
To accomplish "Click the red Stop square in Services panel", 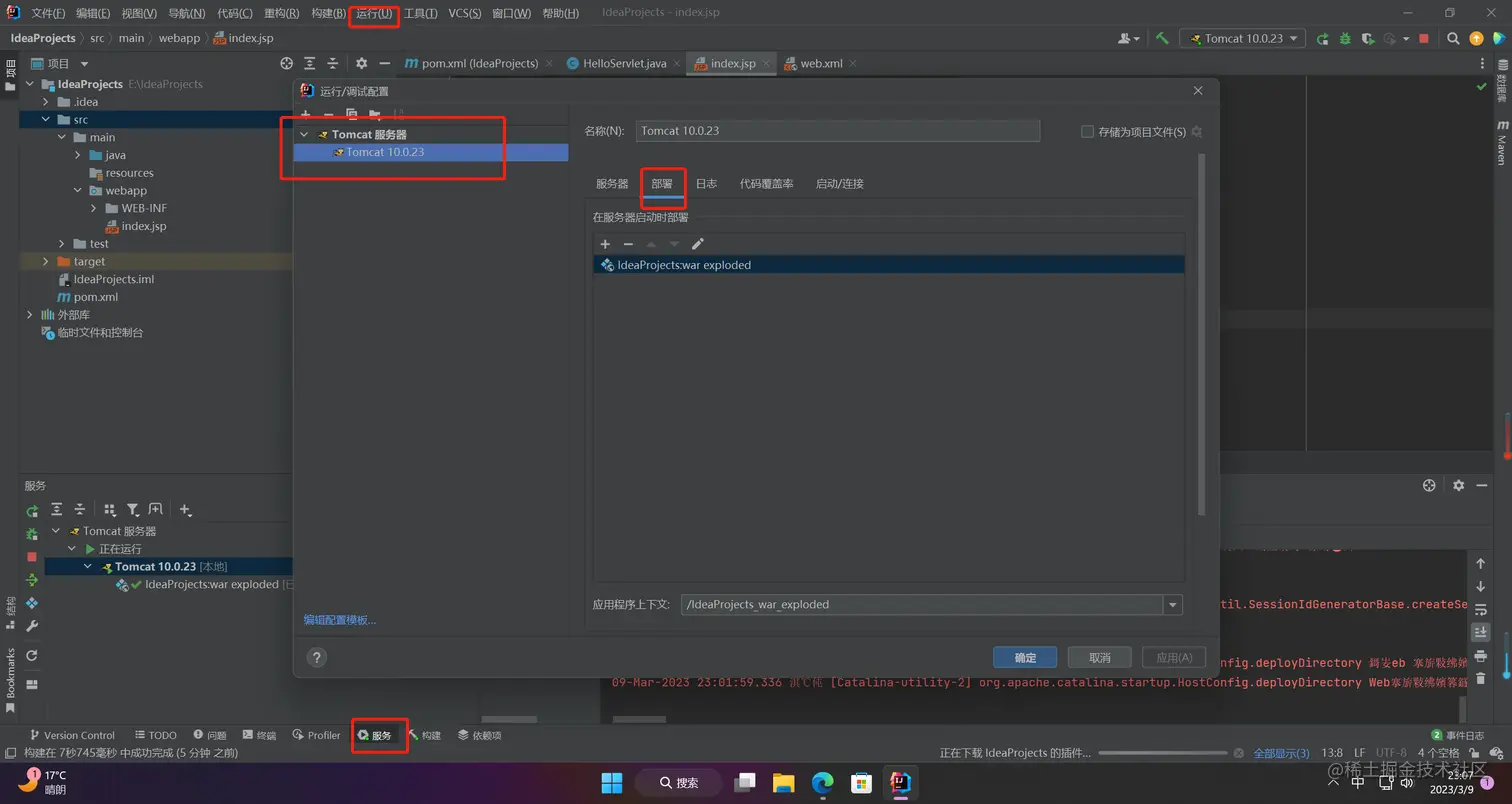I will 32,557.
